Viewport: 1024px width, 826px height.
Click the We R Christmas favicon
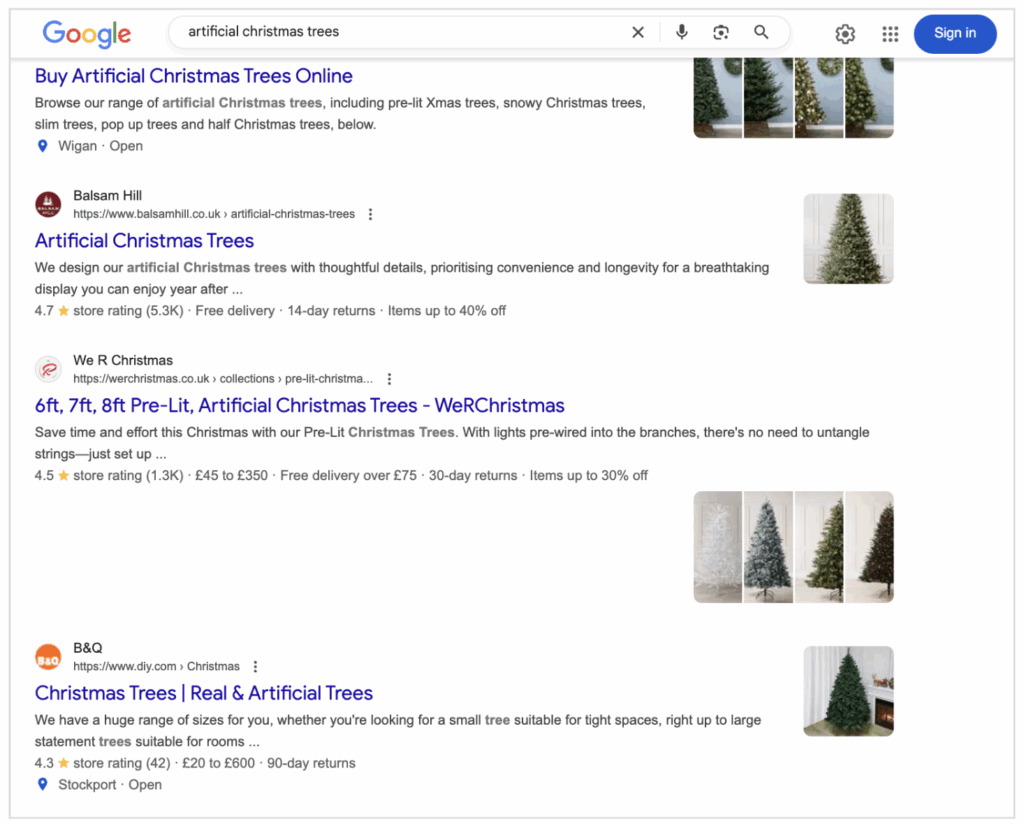click(48, 370)
